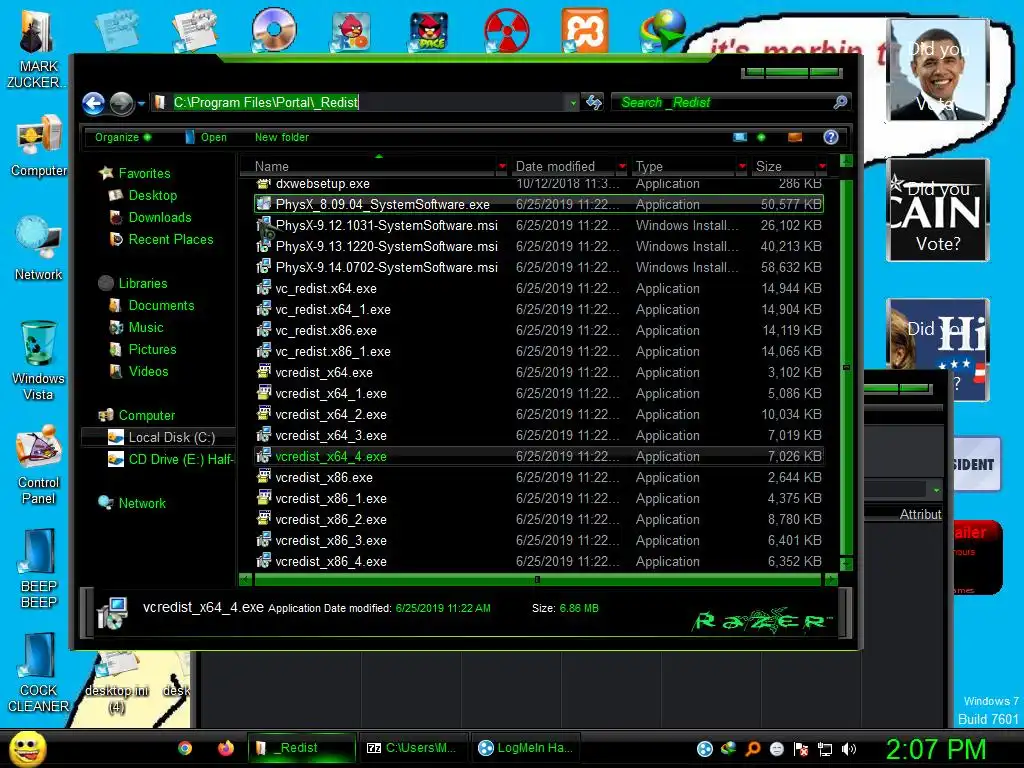Image resolution: width=1024 pixels, height=768 pixels.
Task: Open the MARK ZUCKER desktop icon
Action: click(x=36, y=49)
